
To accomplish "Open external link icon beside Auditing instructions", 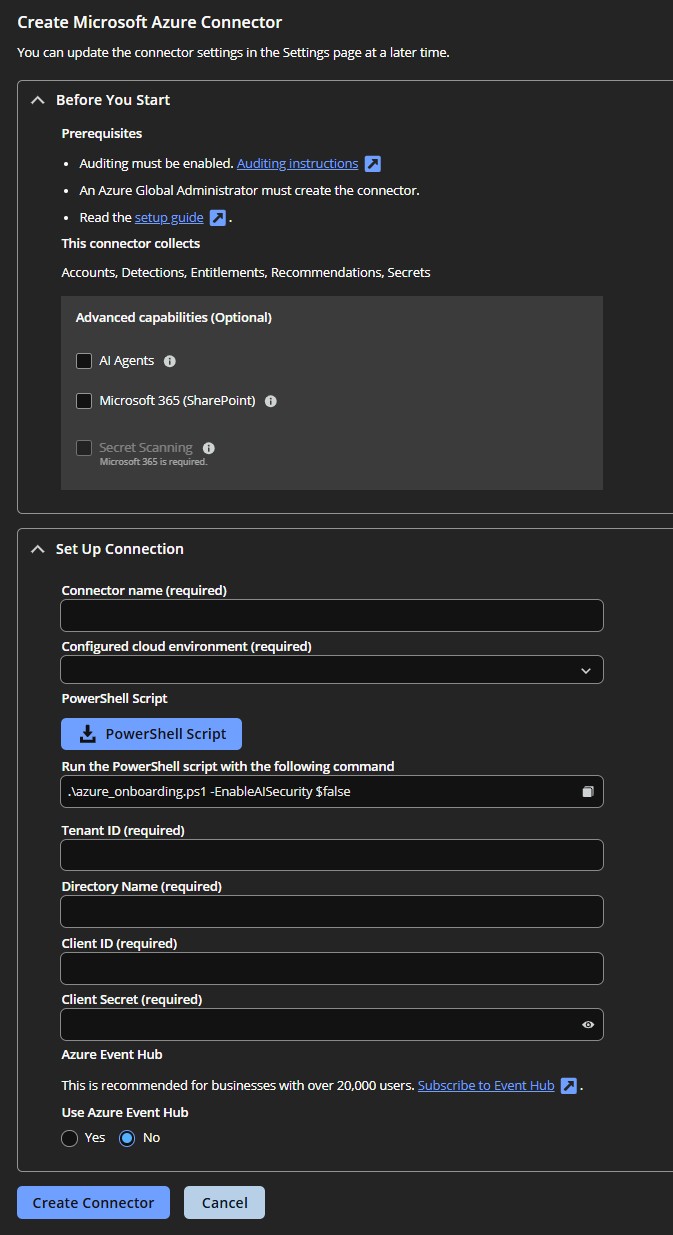I will [372, 164].
